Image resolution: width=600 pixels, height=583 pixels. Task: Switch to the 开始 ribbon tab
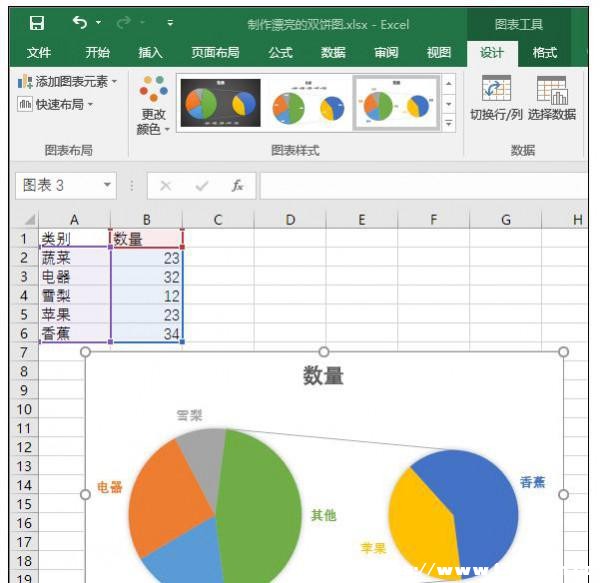coord(97,52)
